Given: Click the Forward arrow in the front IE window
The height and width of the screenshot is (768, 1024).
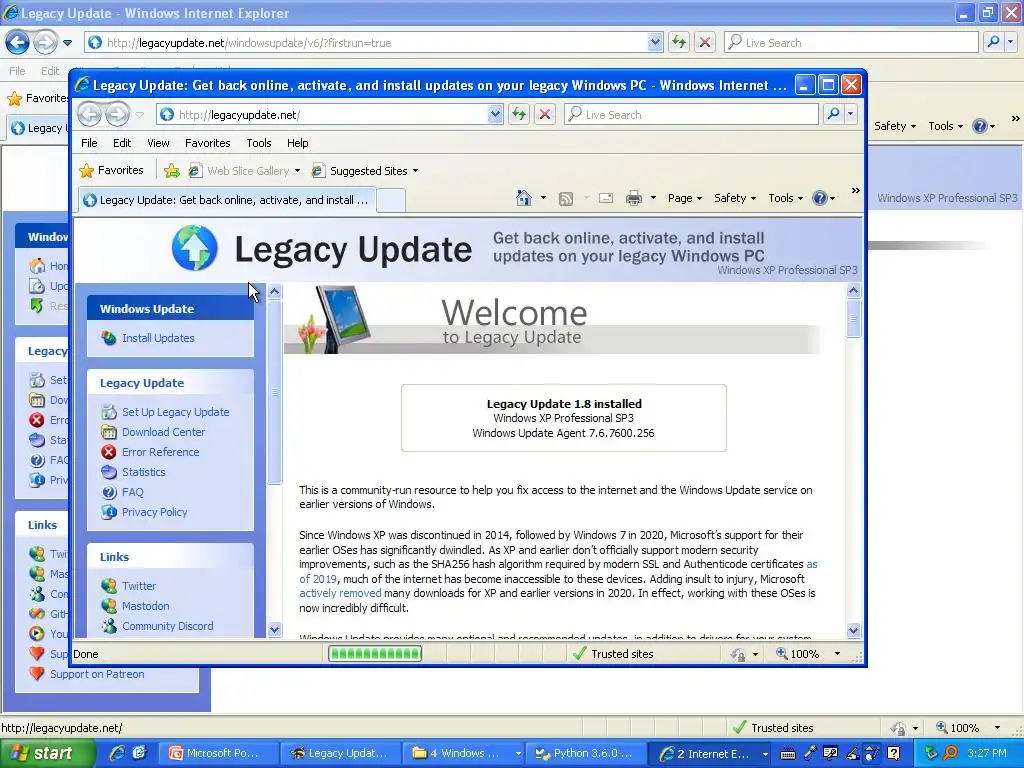Looking at the screenshot, I should (118, 114).
